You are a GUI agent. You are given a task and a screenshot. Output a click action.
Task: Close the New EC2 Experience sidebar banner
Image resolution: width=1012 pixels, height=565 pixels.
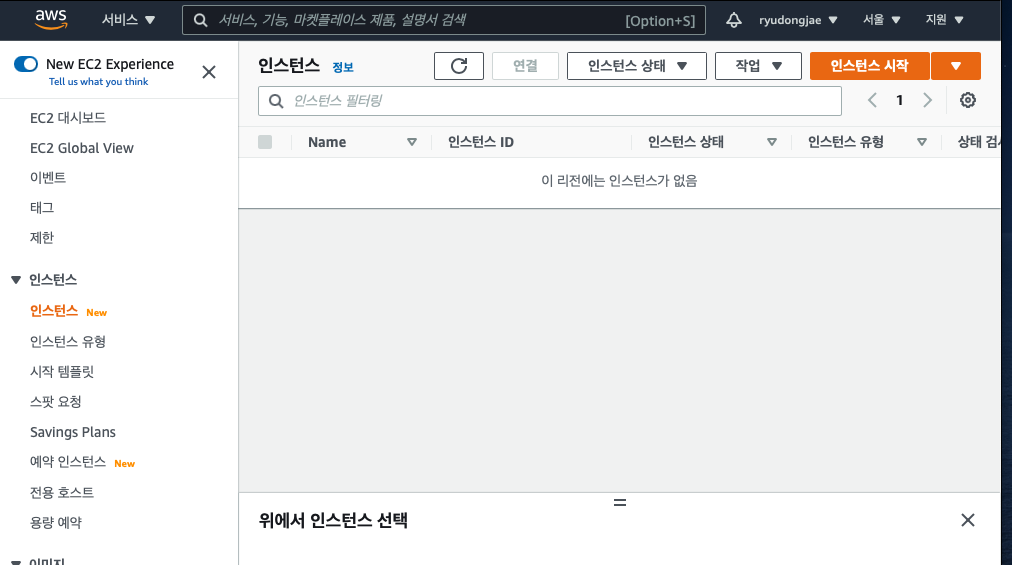click(208, 72)
